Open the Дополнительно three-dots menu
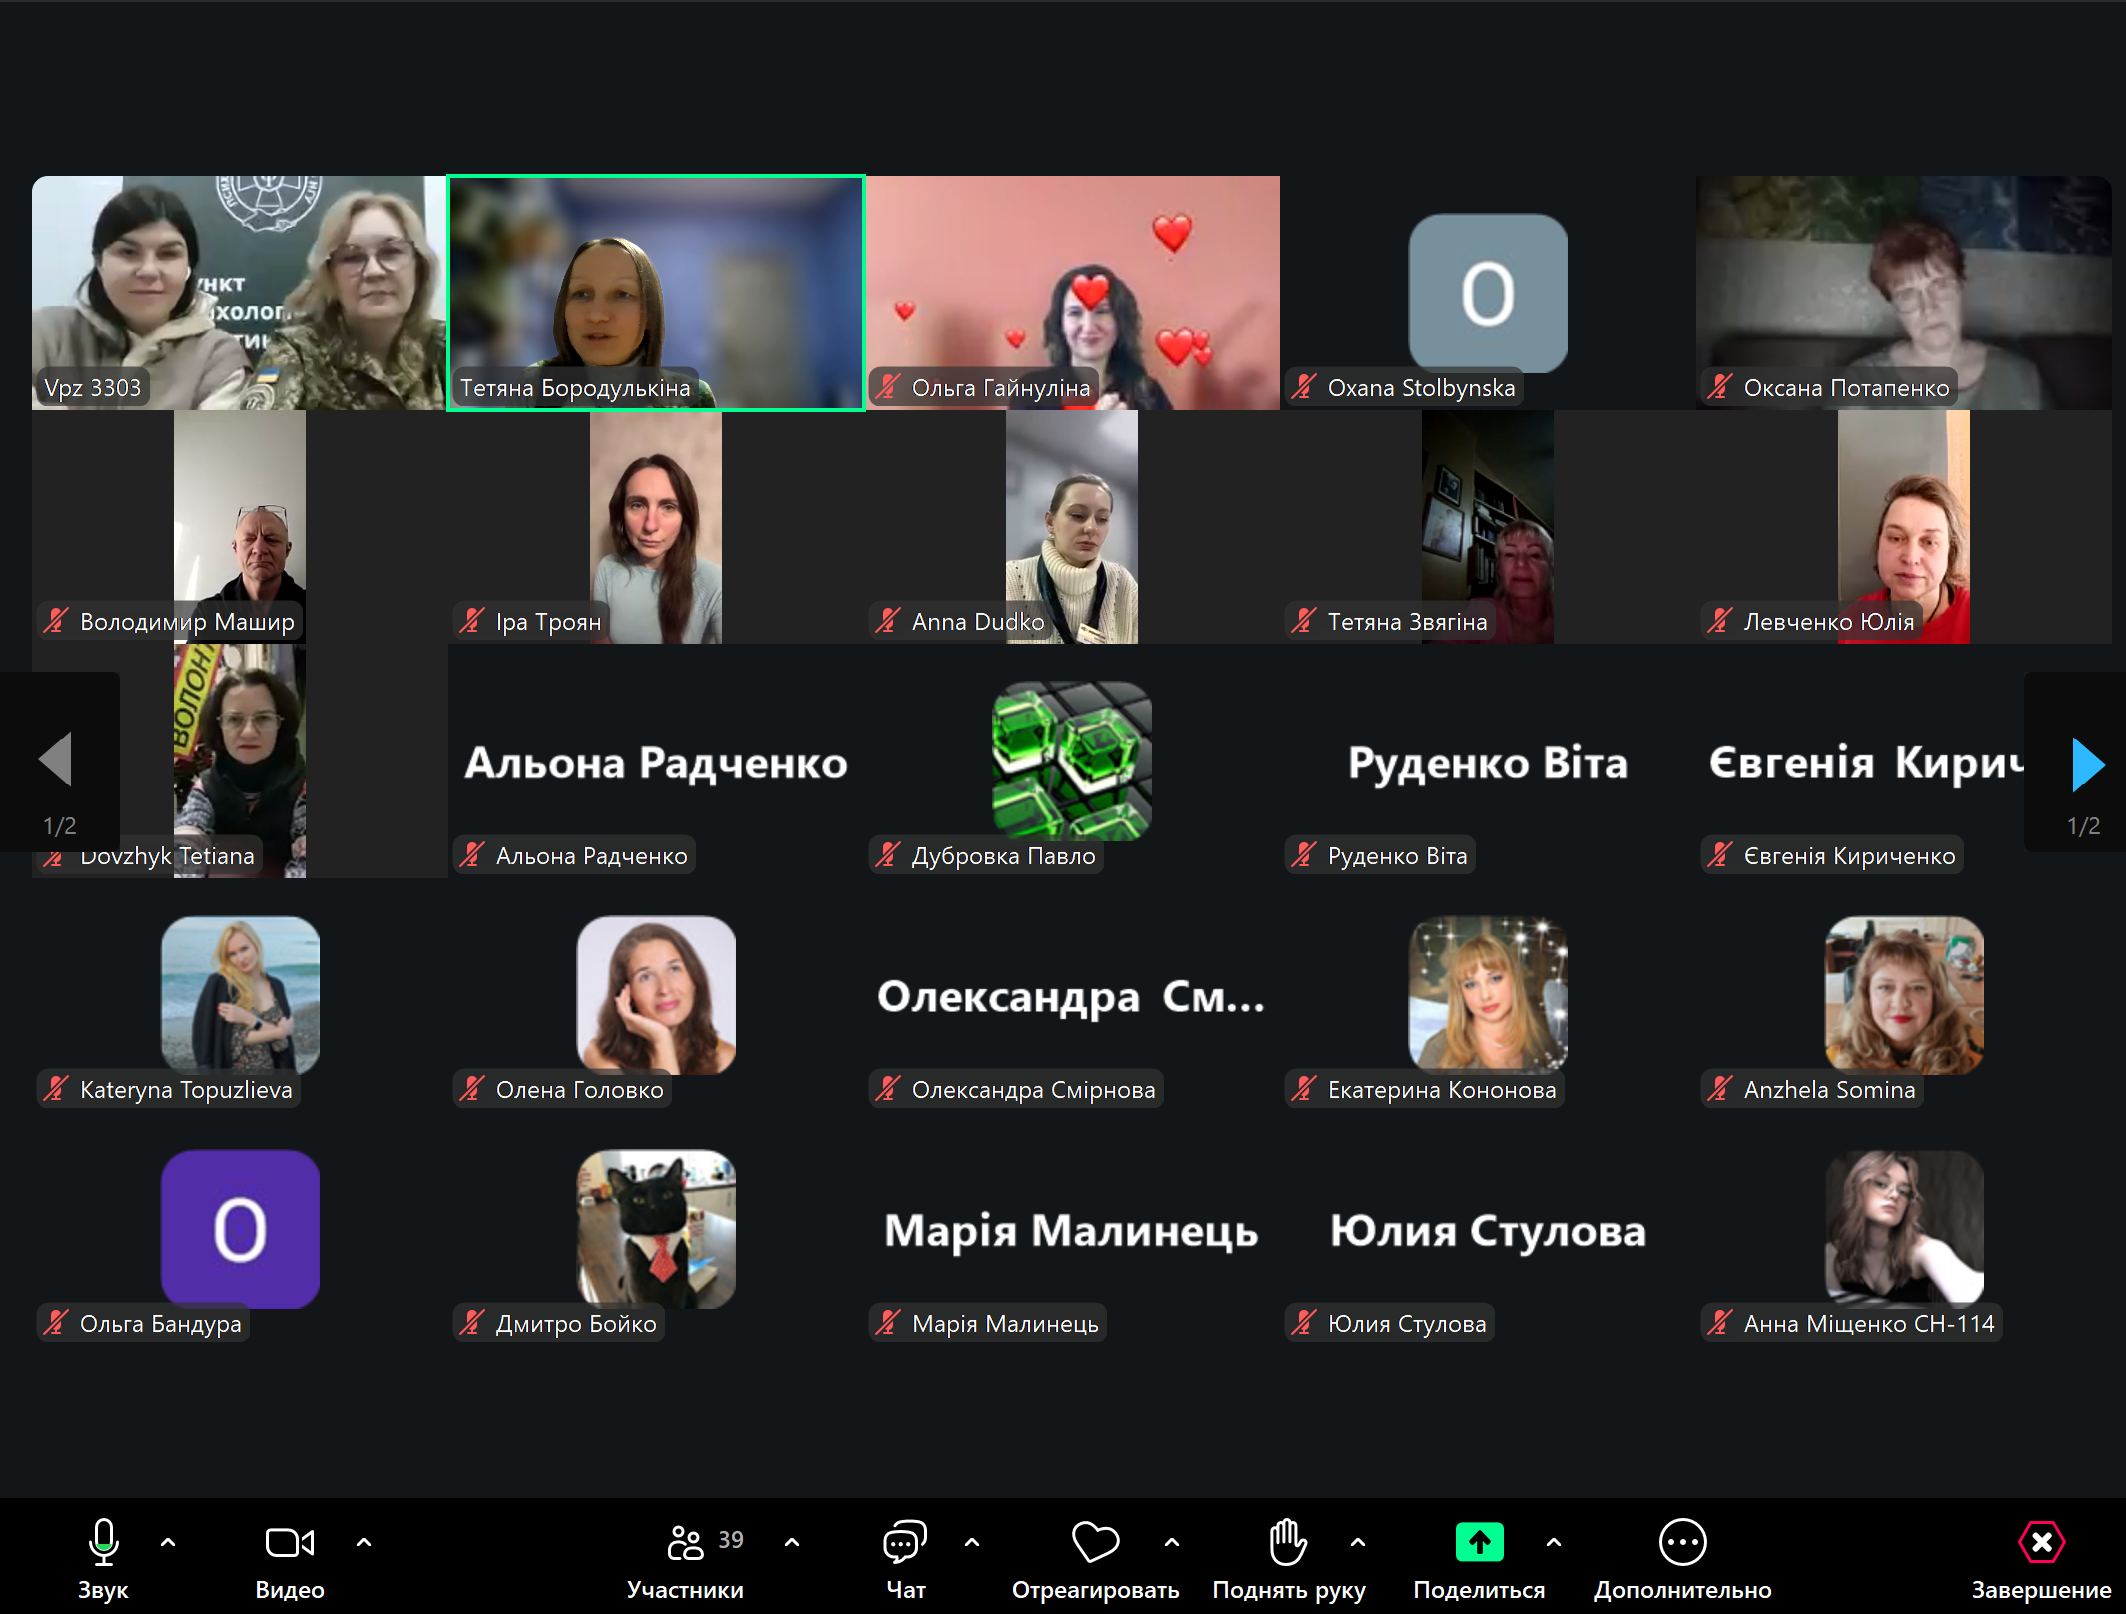 pyautogui.click(x=1682, y=1542)
